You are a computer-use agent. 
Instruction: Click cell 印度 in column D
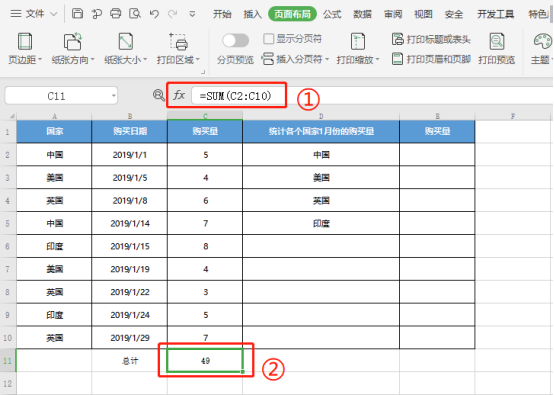click(x=321, y=223)
